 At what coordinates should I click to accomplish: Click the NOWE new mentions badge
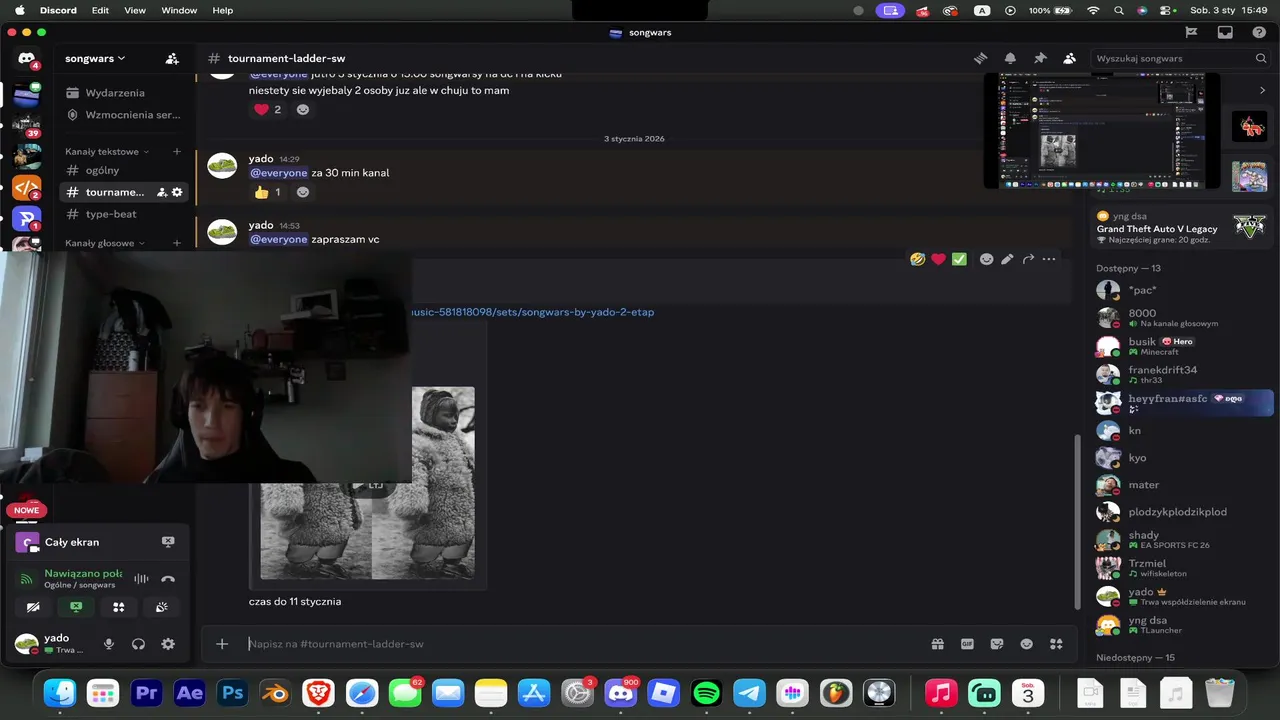(x=27, y=510)
